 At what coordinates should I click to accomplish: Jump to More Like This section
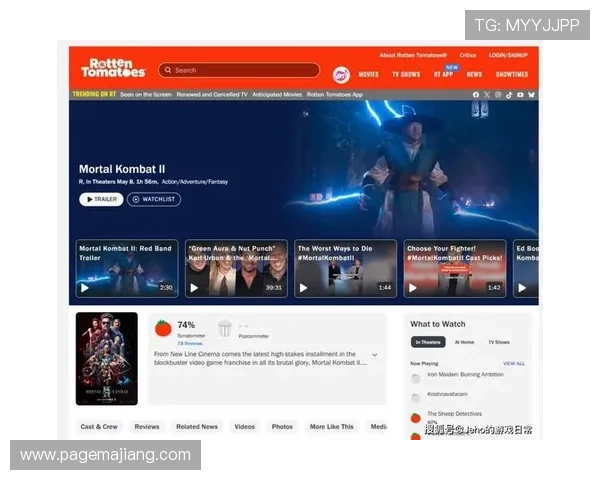332,427
